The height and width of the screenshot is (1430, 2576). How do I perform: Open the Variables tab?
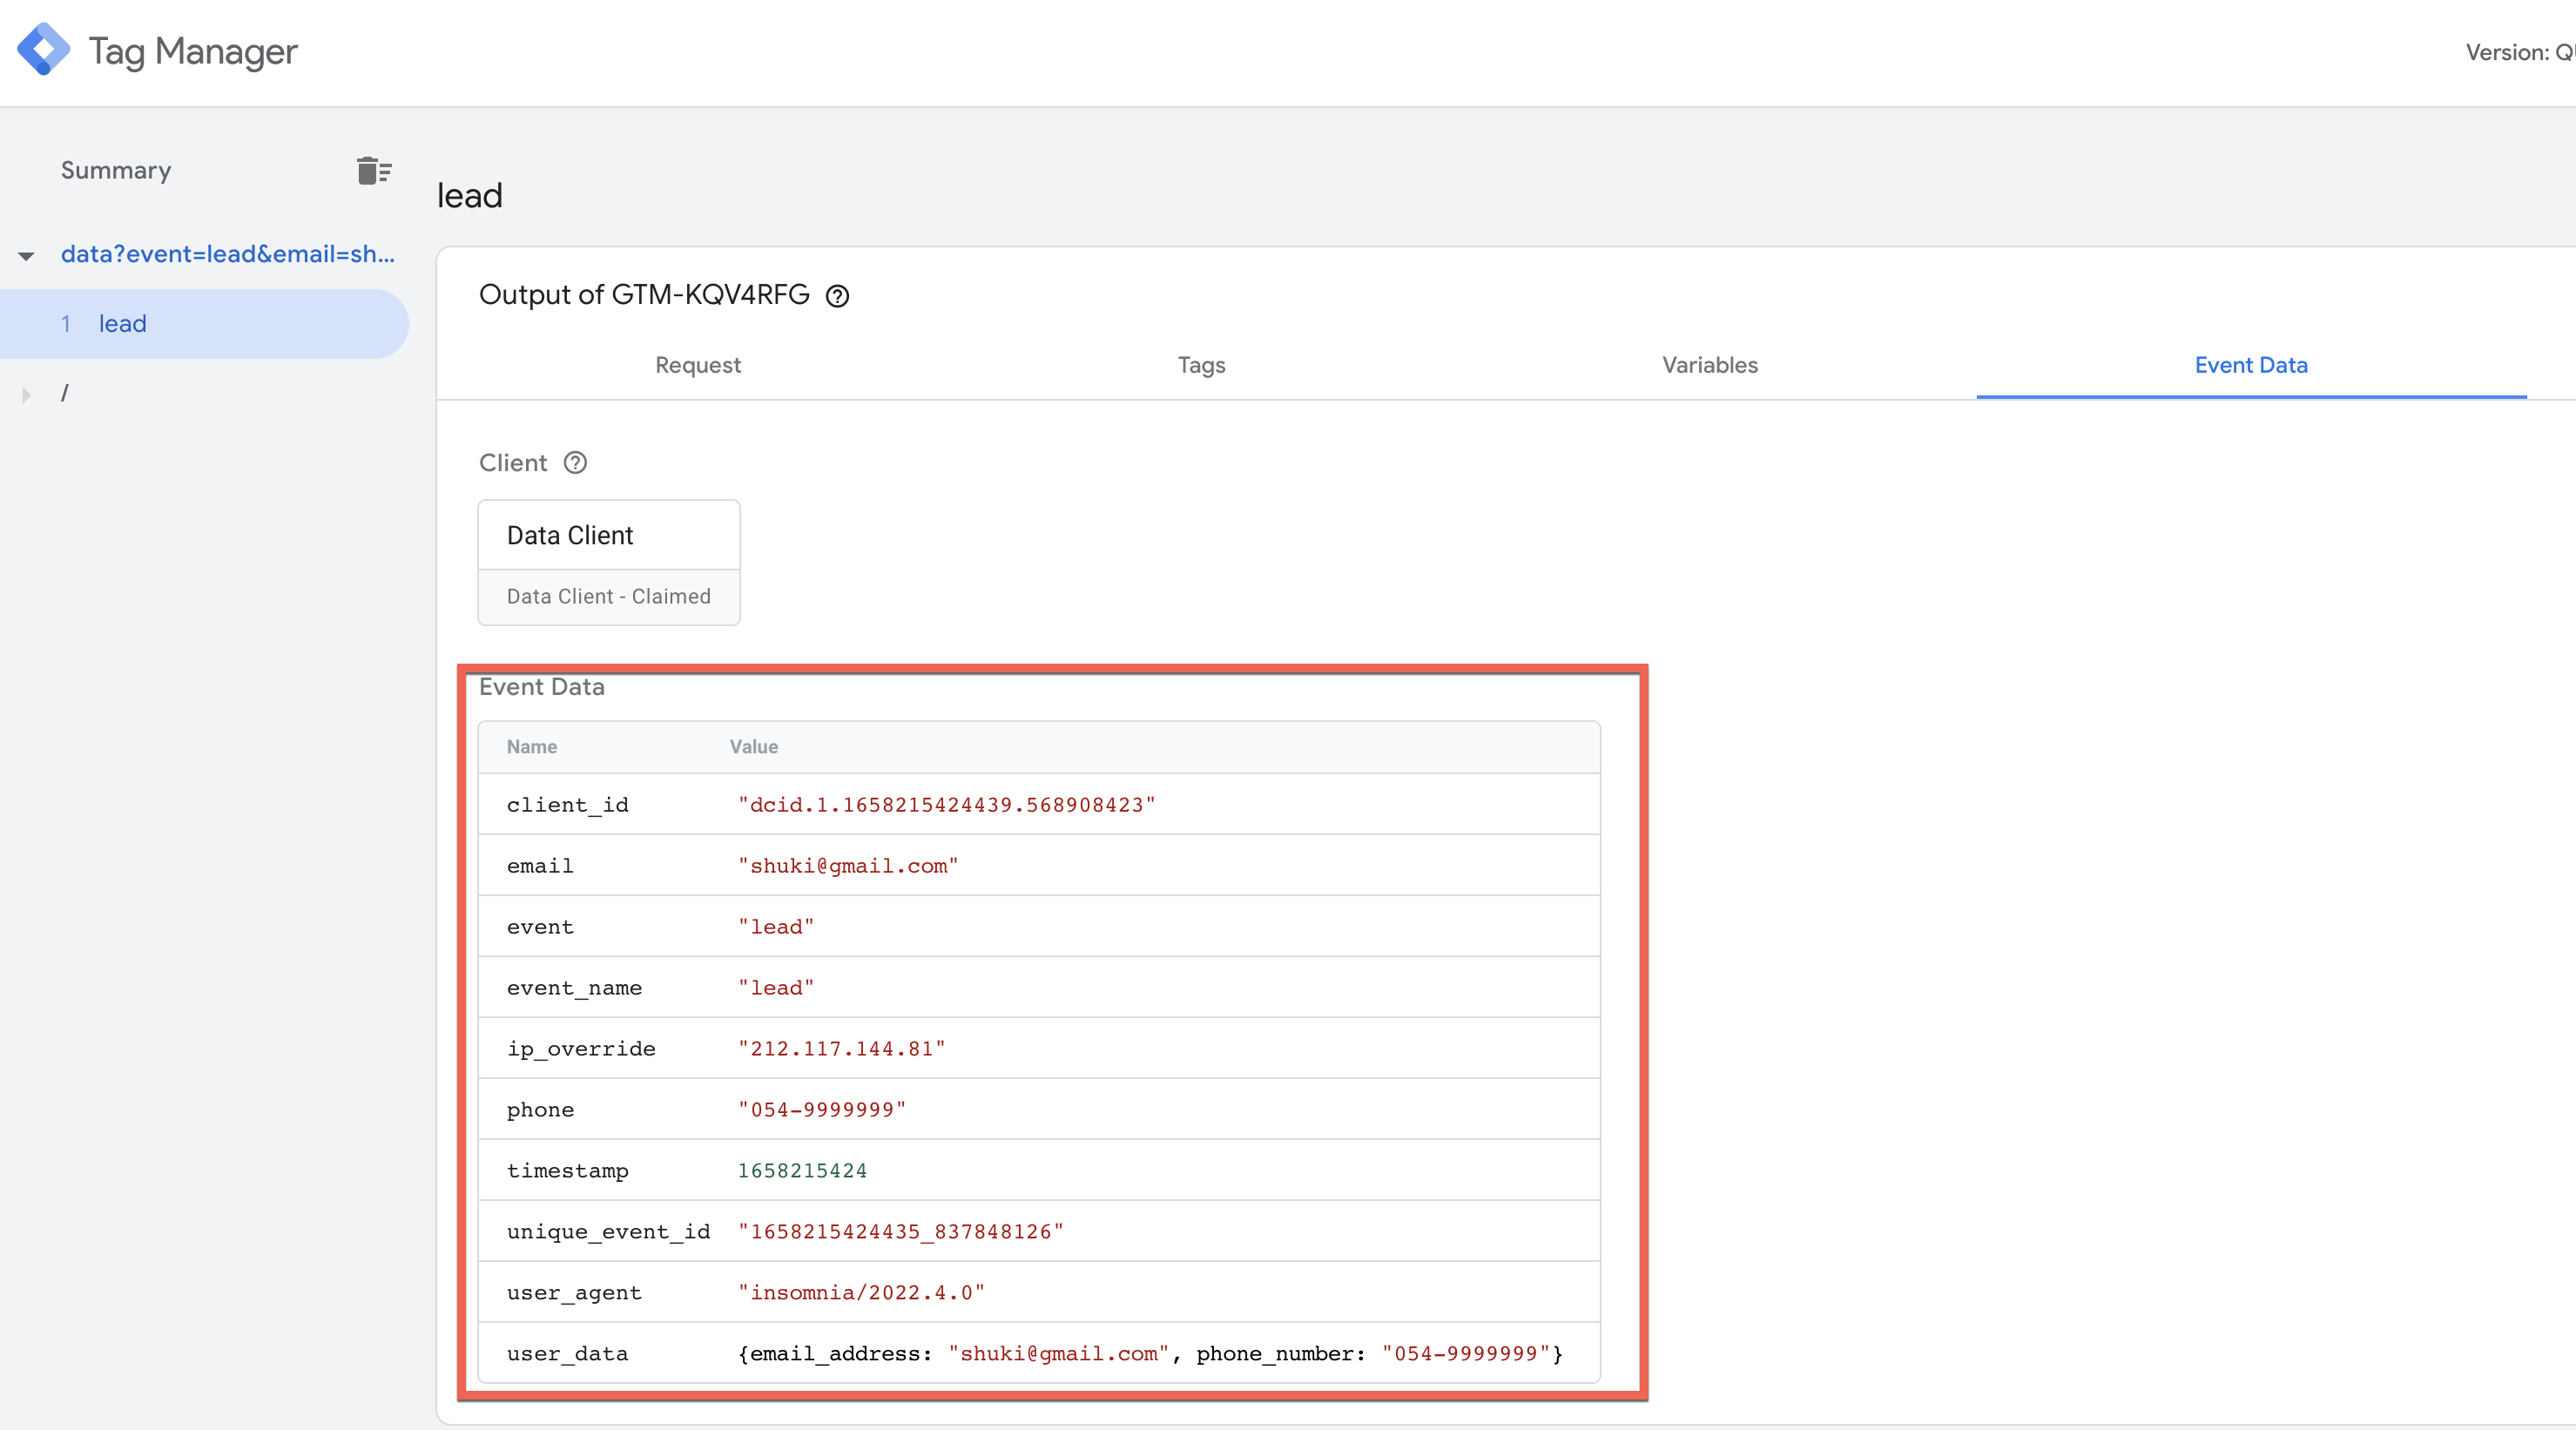[1709, 365]
